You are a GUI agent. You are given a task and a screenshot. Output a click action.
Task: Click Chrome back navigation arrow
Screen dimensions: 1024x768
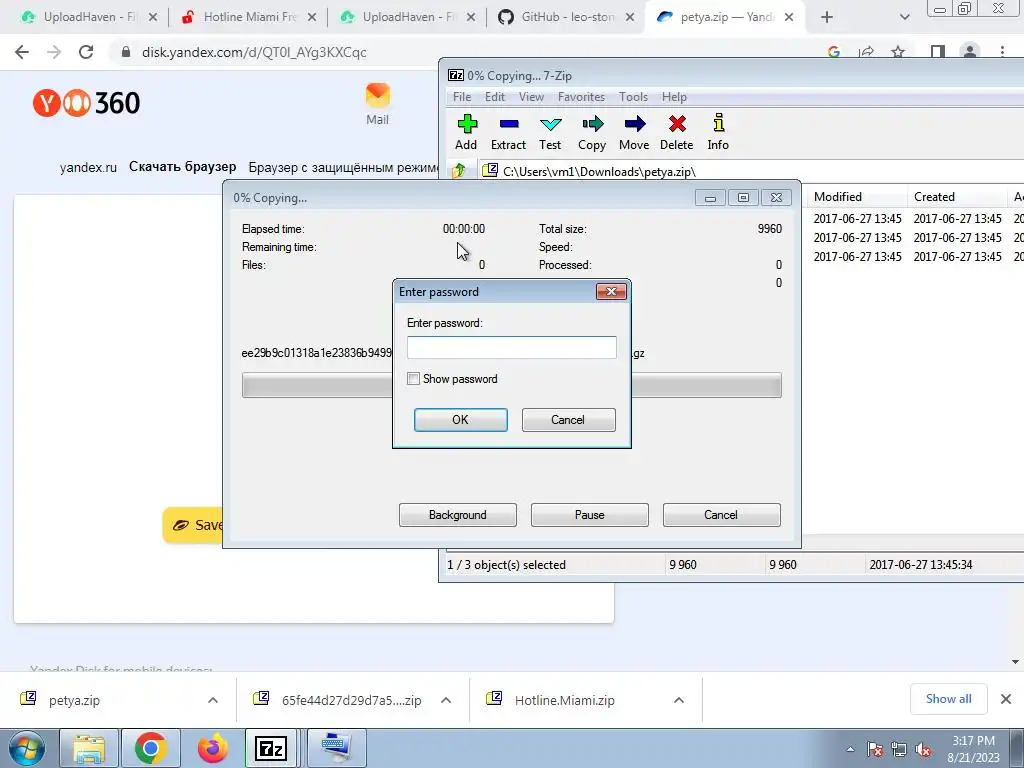[22, 52]
